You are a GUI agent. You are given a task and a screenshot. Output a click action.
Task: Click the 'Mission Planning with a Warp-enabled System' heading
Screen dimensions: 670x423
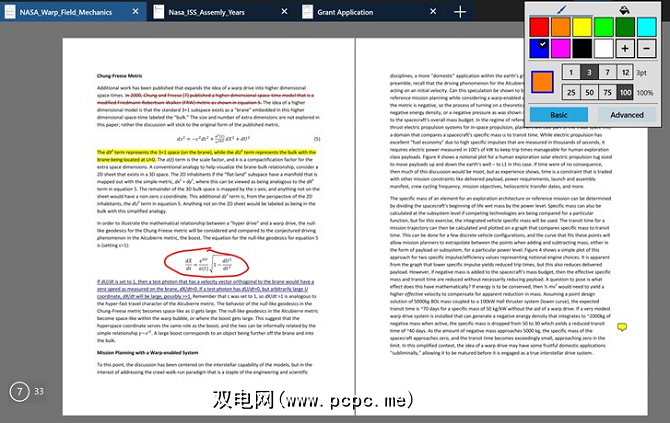147,352
